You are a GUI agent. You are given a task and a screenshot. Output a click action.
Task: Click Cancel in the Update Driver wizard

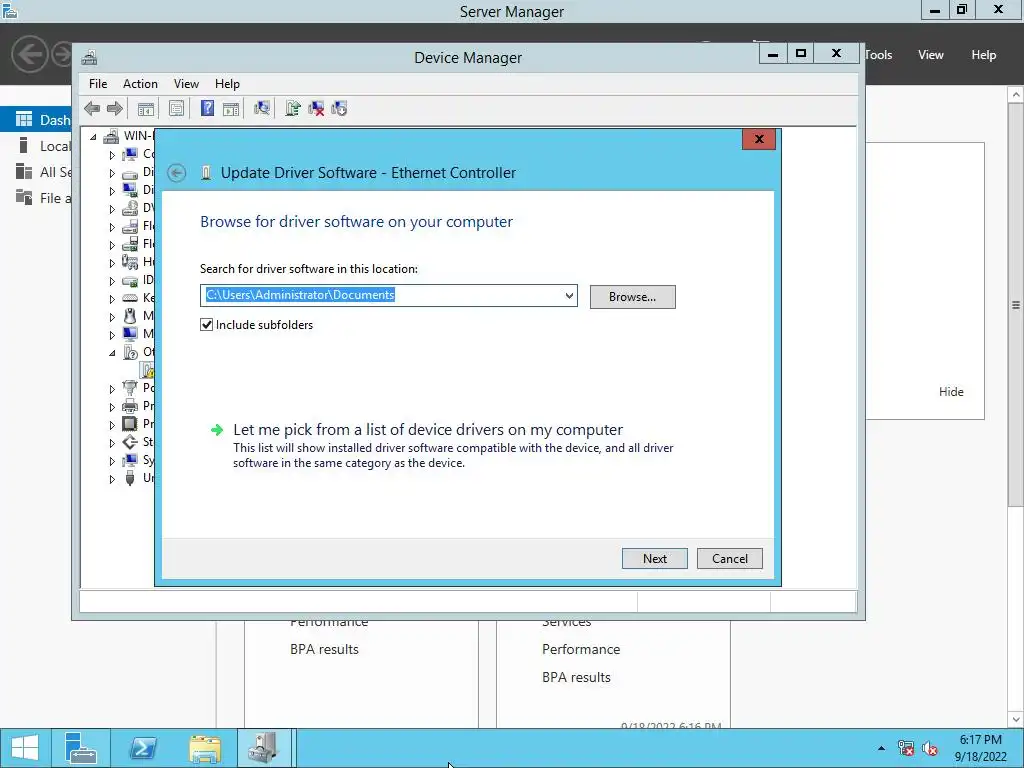click(x=729, y=558)
